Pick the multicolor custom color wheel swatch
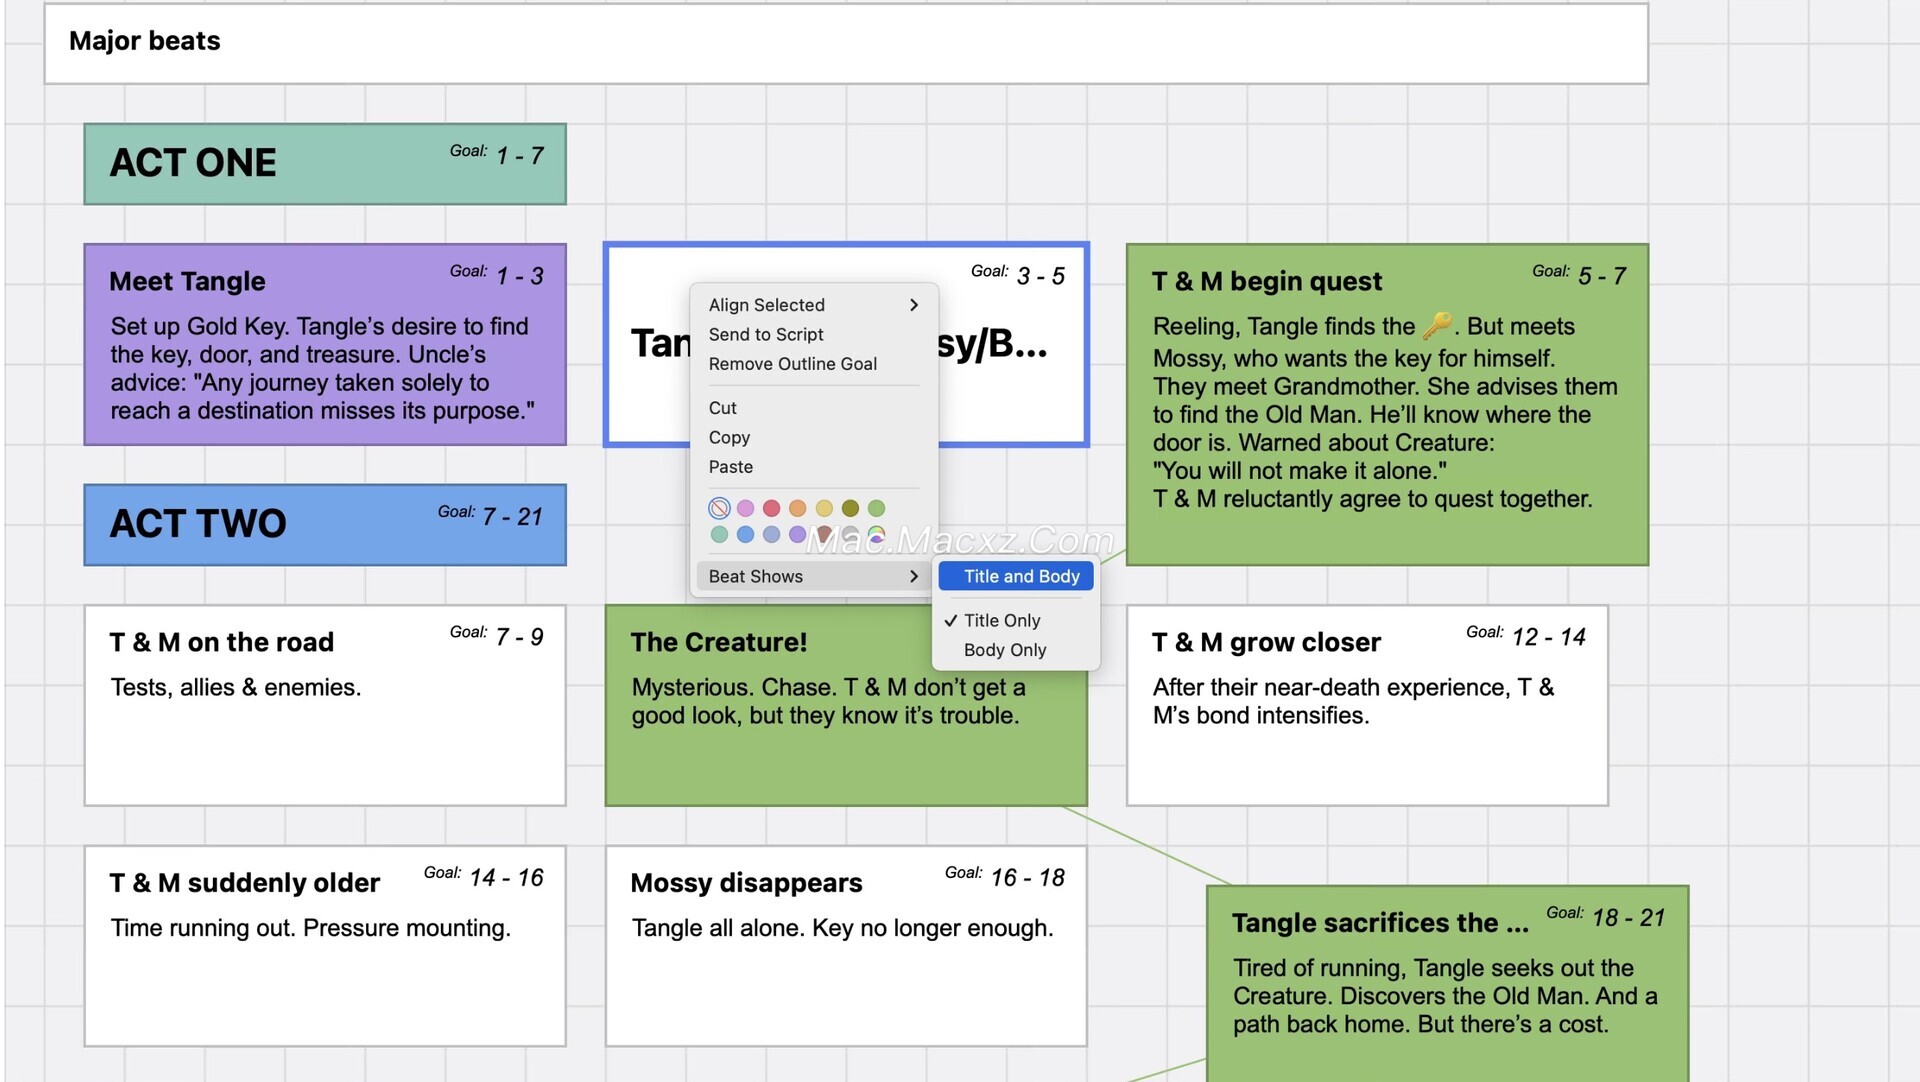 click(876, 535)
